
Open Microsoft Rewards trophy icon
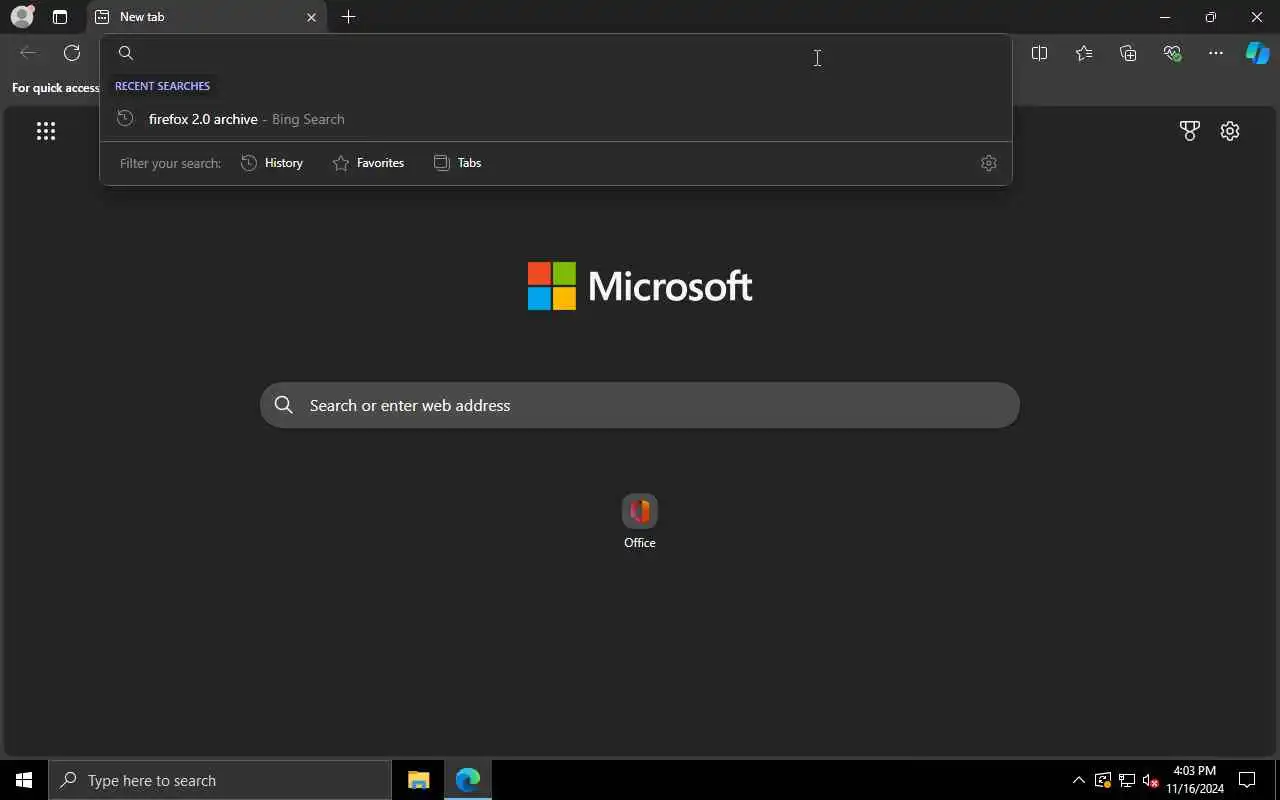pyautogui.click(x=1189, y=131)
